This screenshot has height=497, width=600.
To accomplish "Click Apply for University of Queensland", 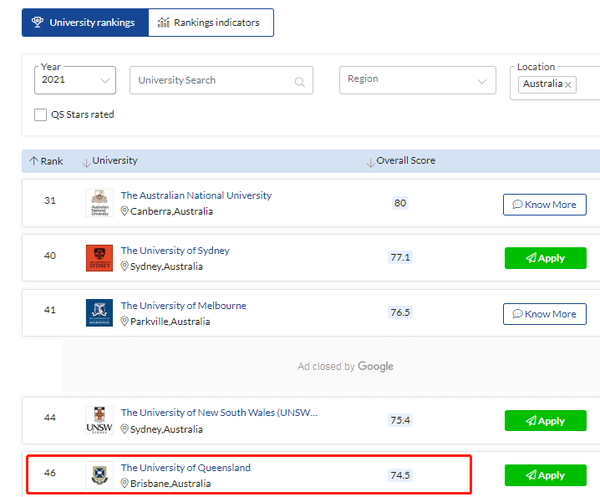I will point(545,475).
